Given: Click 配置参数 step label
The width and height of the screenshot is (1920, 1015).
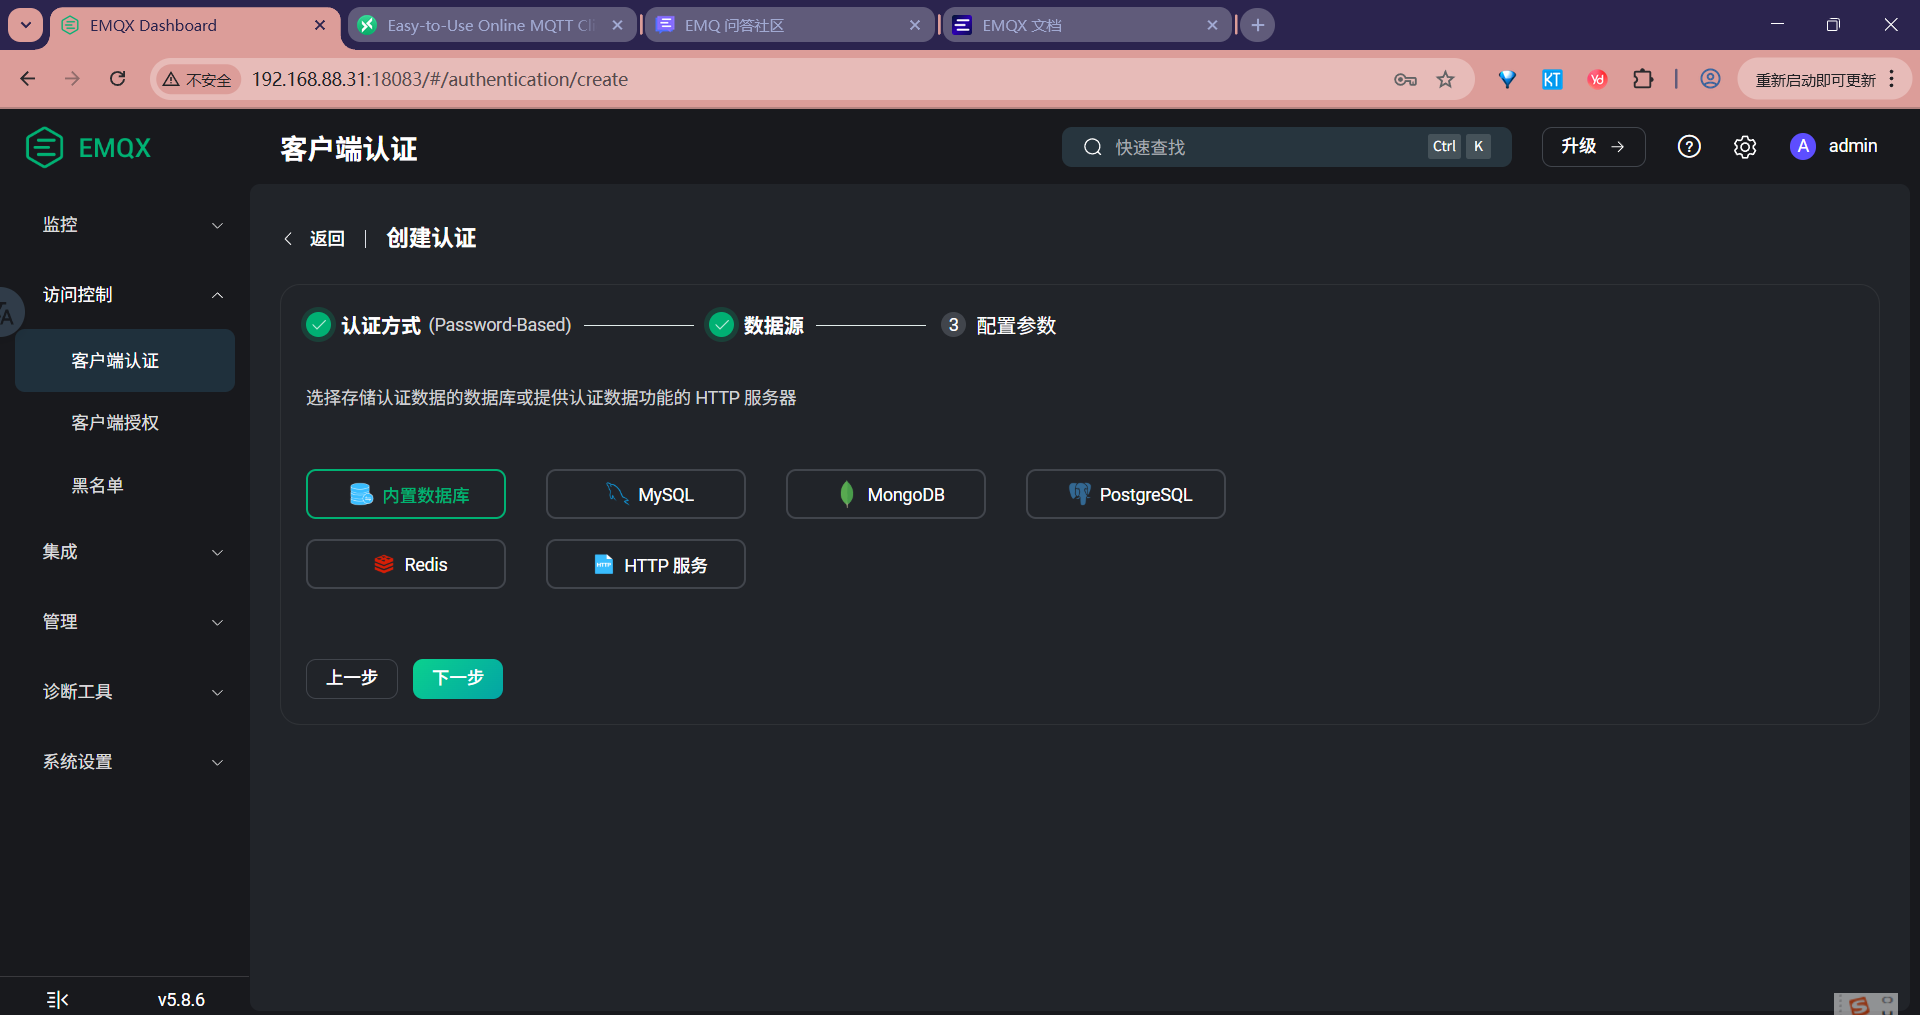Looking at the screenshot, I should [1016, 326].
